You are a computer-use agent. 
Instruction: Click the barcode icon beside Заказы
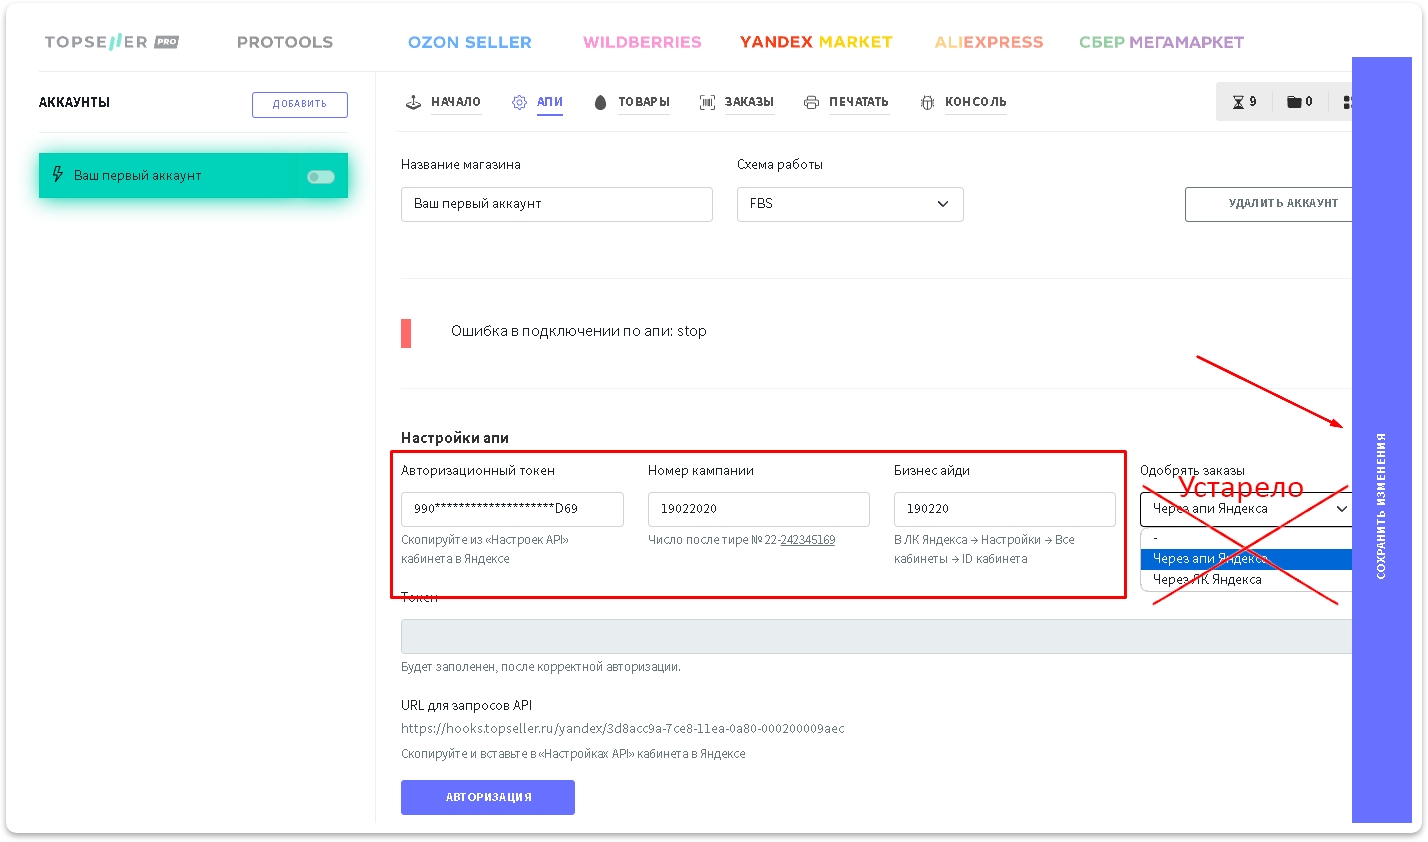[707, 102]
